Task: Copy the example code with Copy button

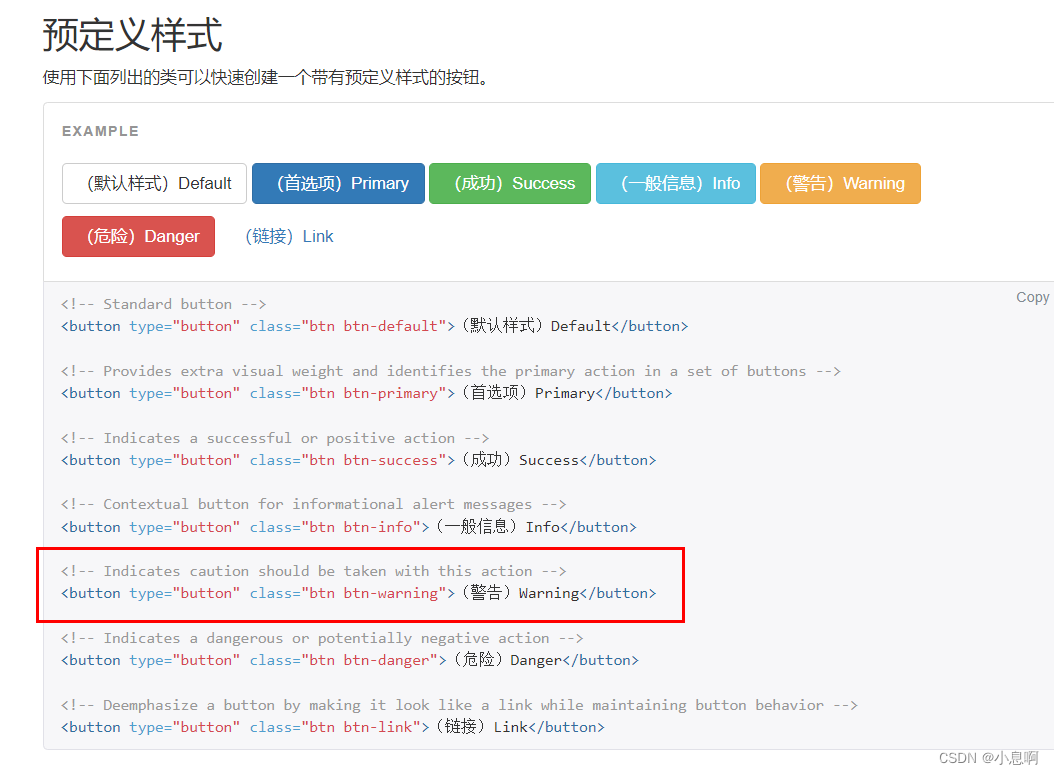Action: pos(1032,297)
